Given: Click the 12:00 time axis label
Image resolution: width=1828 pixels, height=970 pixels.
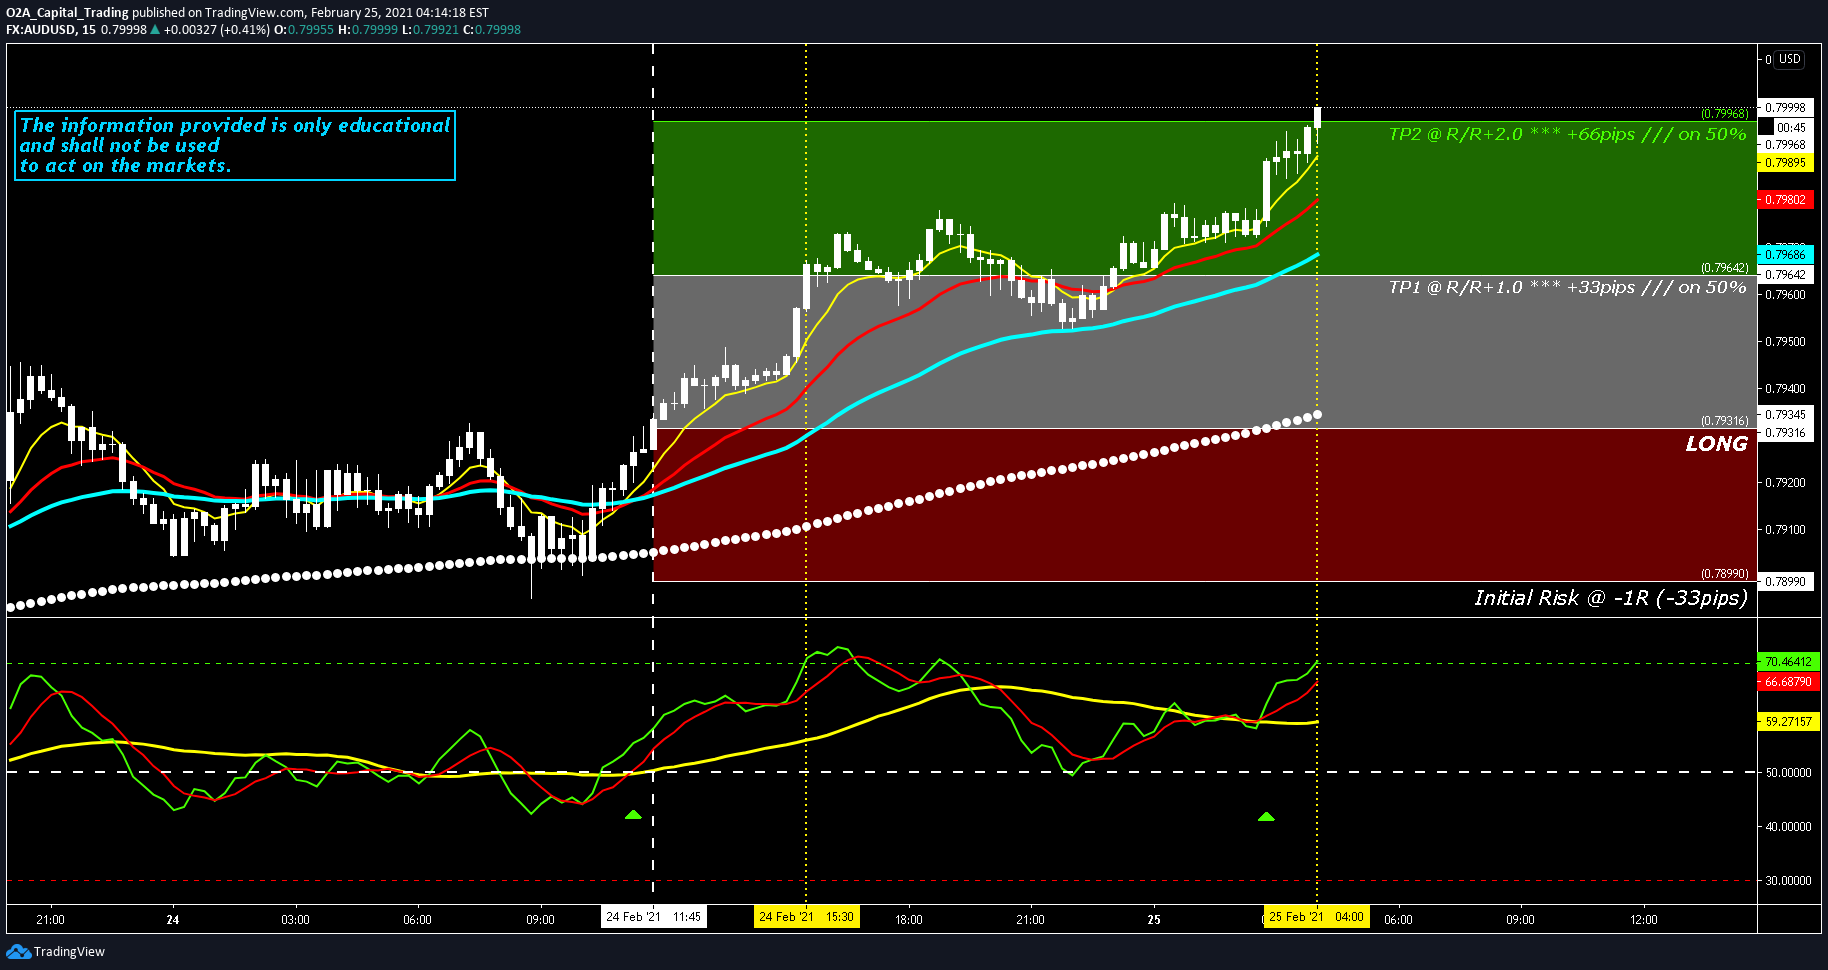Looking at the screenshot, I should pos(1643,920).
